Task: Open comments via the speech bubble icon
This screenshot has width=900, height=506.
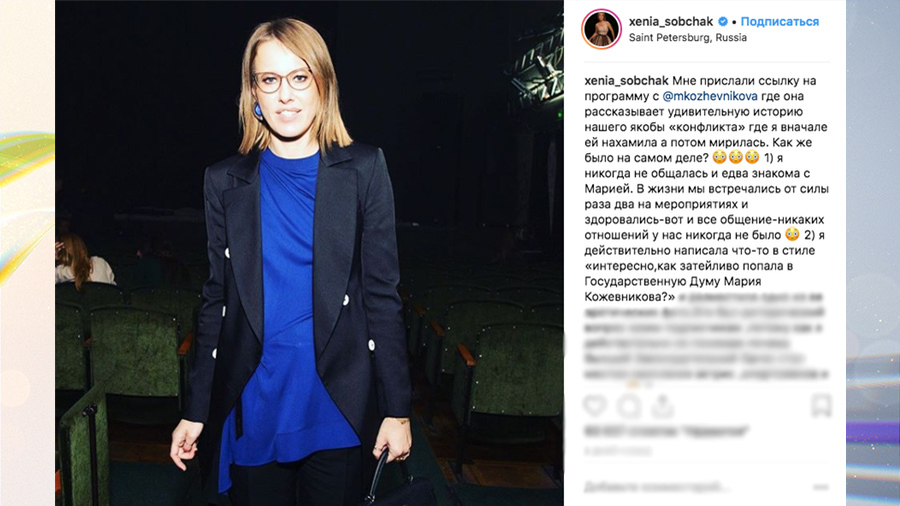Action: coord(629,406)
